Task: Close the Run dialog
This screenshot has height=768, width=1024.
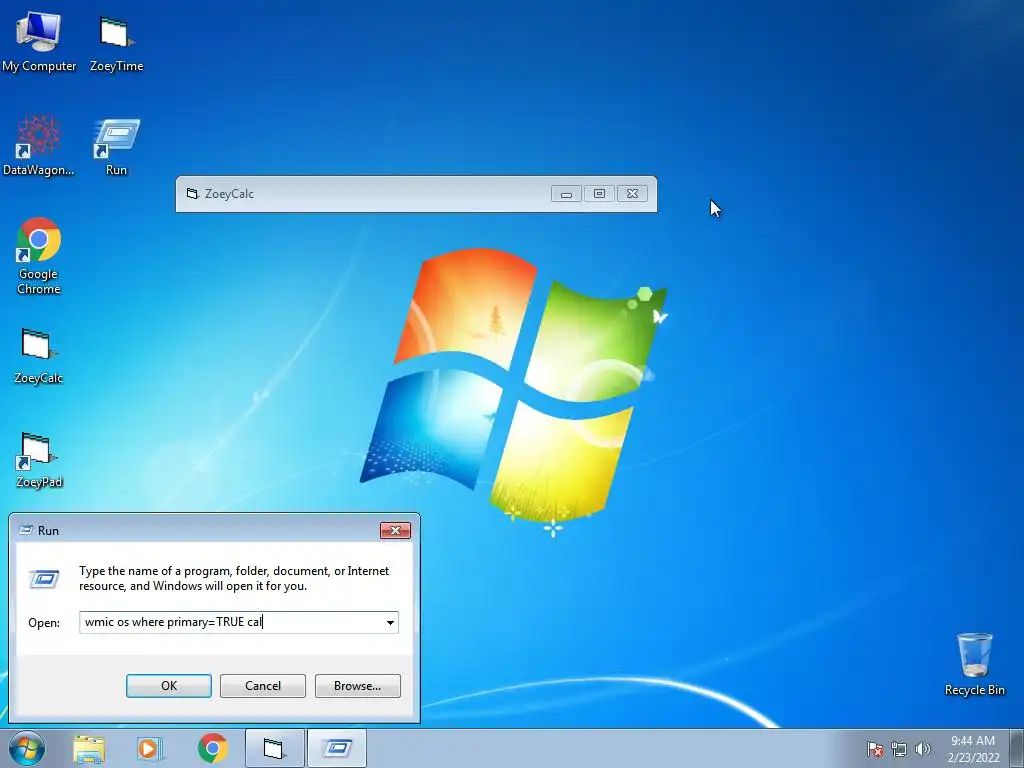Action: pyautogui.click(x=395, y=530)
